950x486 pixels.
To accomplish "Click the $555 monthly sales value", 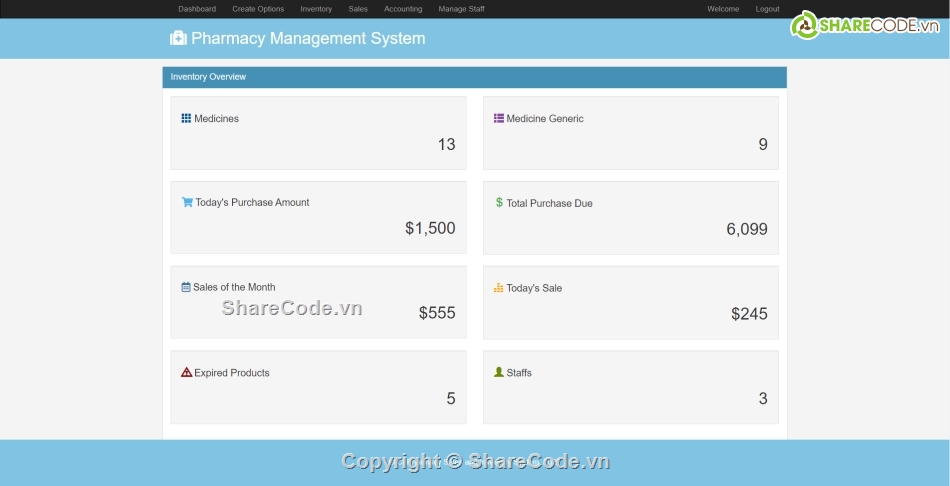I will pos(437,313).
